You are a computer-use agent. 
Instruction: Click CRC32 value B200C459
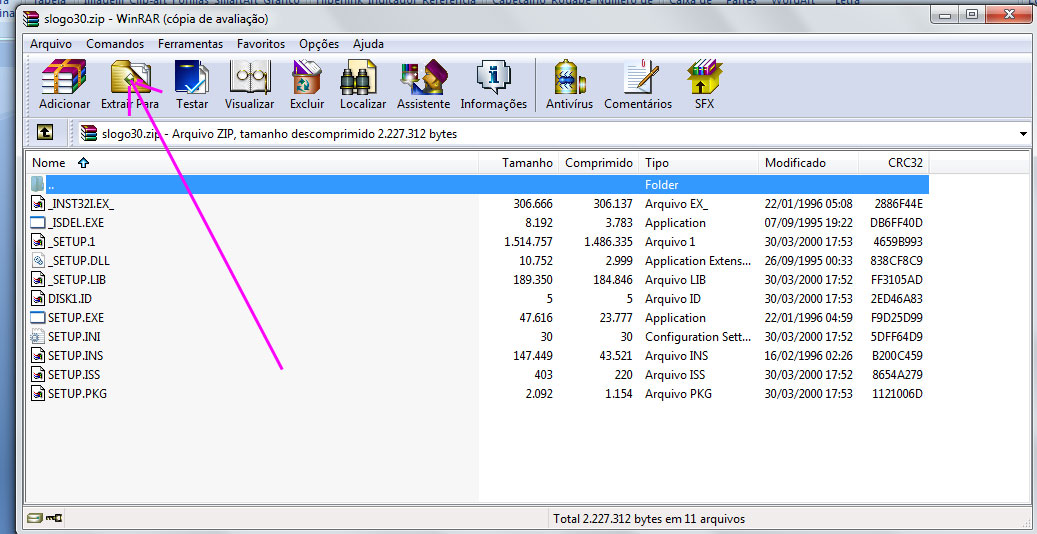coord(897,356)
